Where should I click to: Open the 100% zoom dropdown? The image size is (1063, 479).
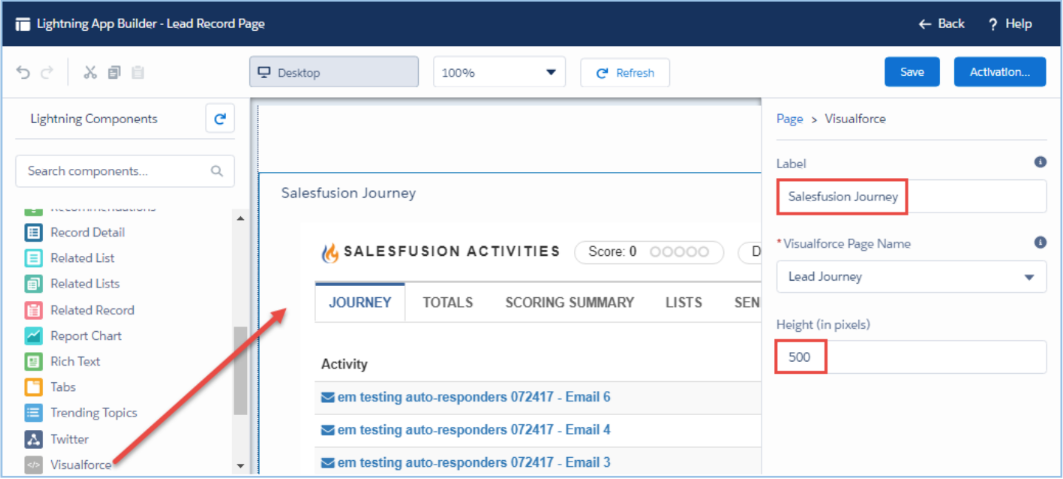click(499, 72)
